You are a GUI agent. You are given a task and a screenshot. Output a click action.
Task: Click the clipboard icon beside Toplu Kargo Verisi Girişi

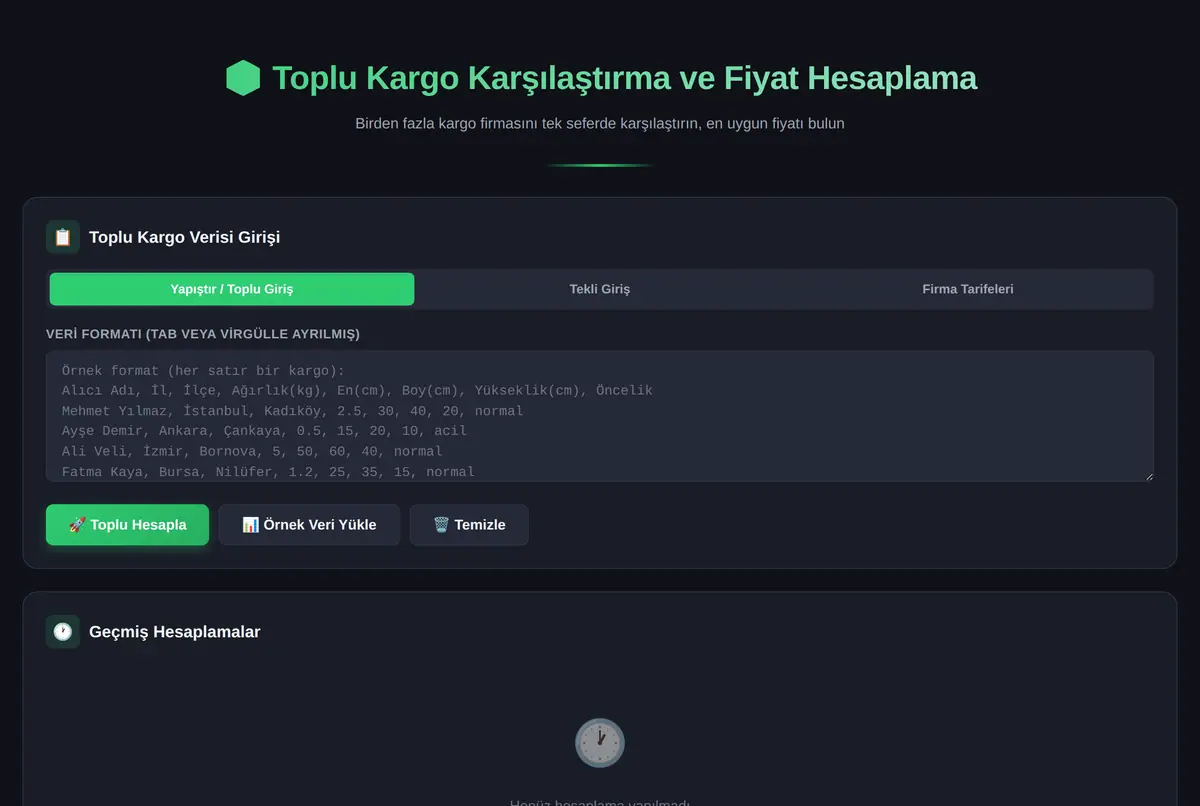pyautogui.click(x=63, y=237)
